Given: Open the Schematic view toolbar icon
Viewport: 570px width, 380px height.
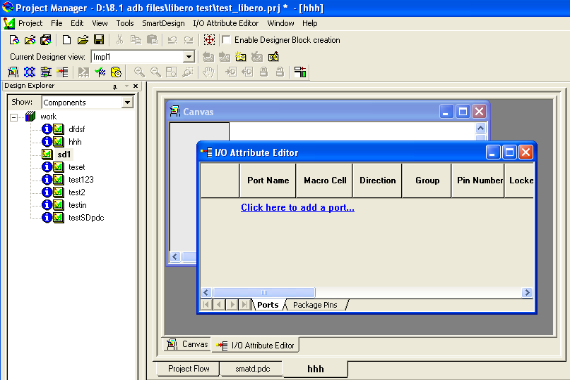Looking at the screenshot, I should point(46,72).
